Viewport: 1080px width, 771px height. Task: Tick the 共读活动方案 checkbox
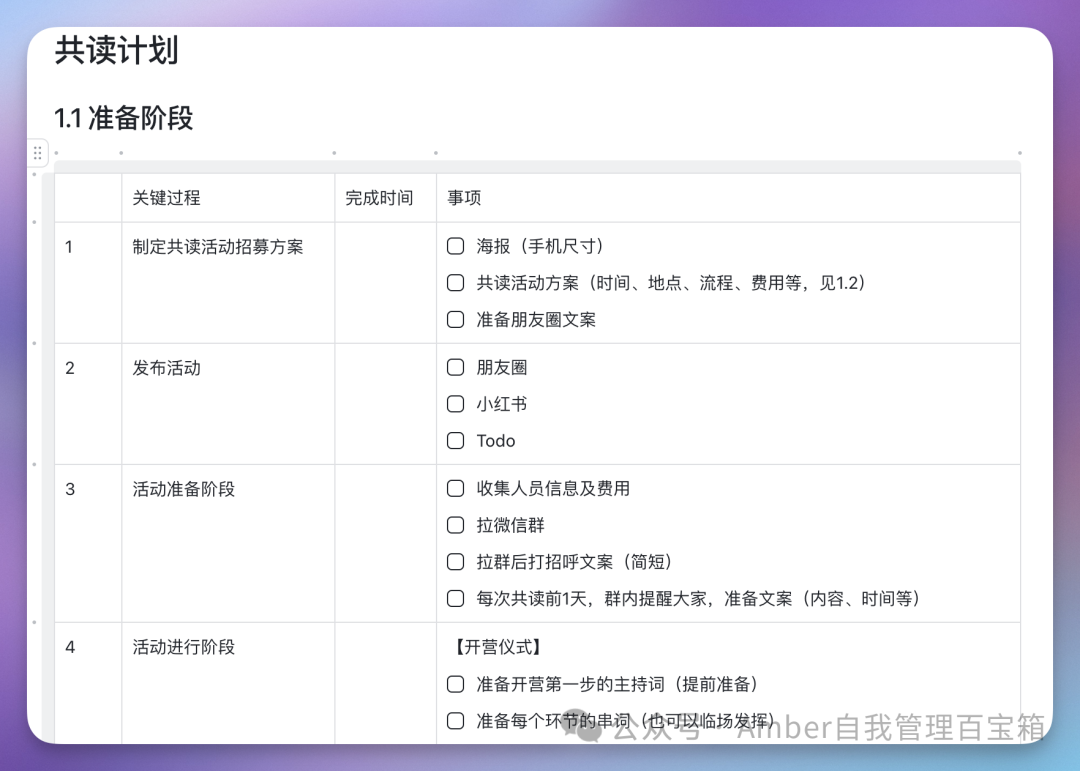[455, 282]
